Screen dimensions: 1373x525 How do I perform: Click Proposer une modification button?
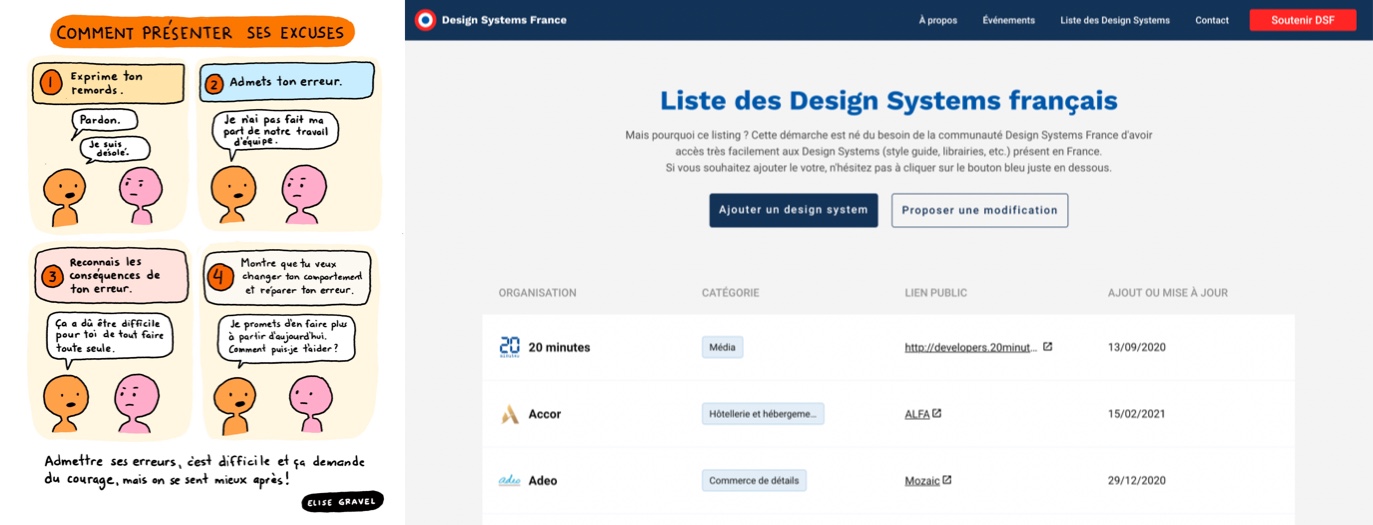pyautogui.click(x=979, y=210)
